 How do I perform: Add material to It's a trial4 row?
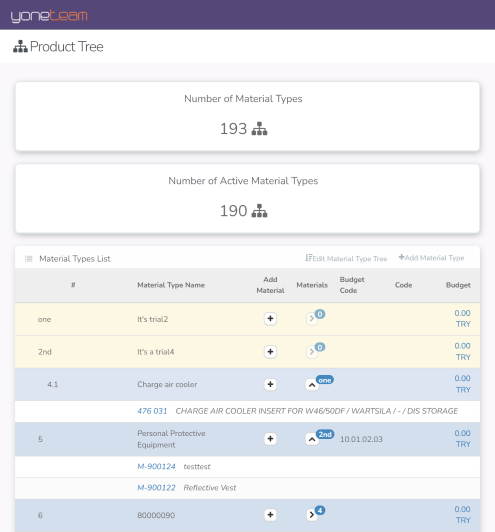270,352
